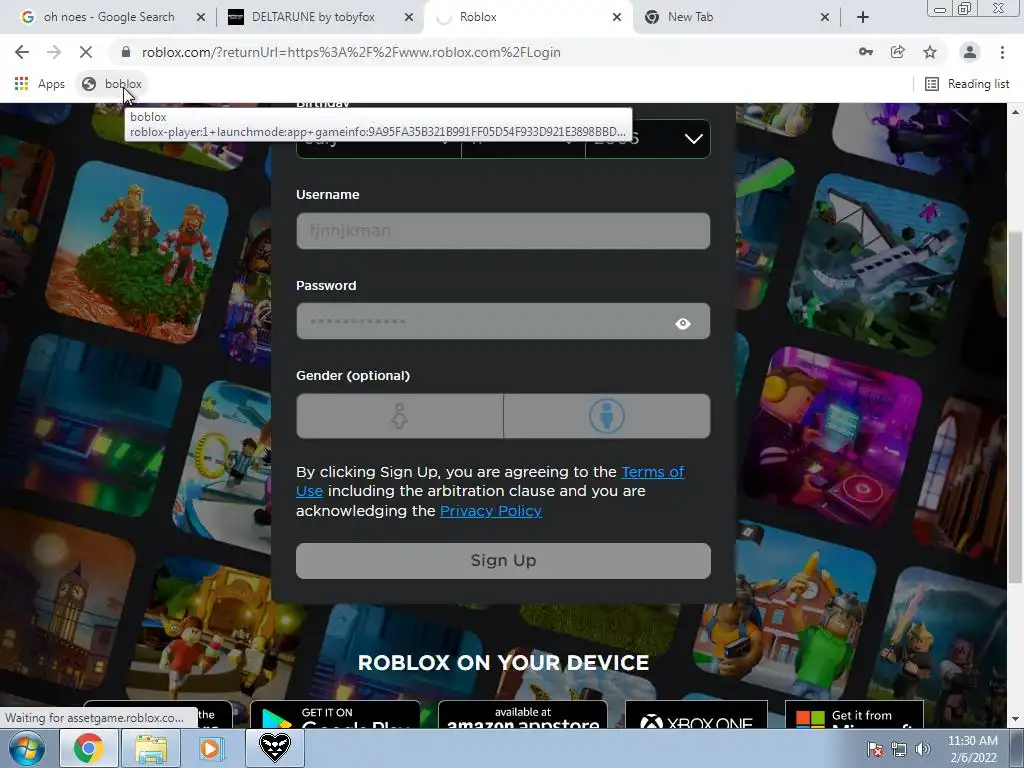Screen dimensions: 1024x768
Task: Open the Microsoft store badge
Action: [854, 715]
